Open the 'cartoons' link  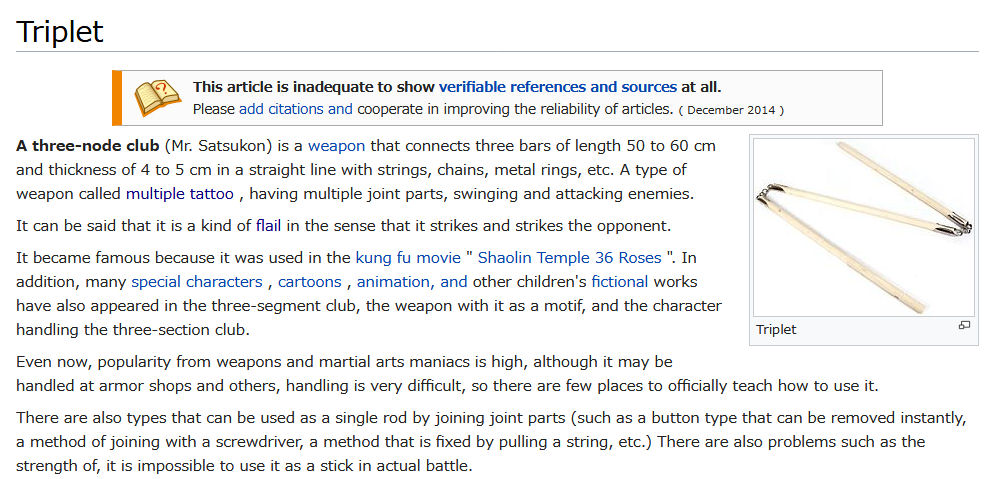[310, 282]
